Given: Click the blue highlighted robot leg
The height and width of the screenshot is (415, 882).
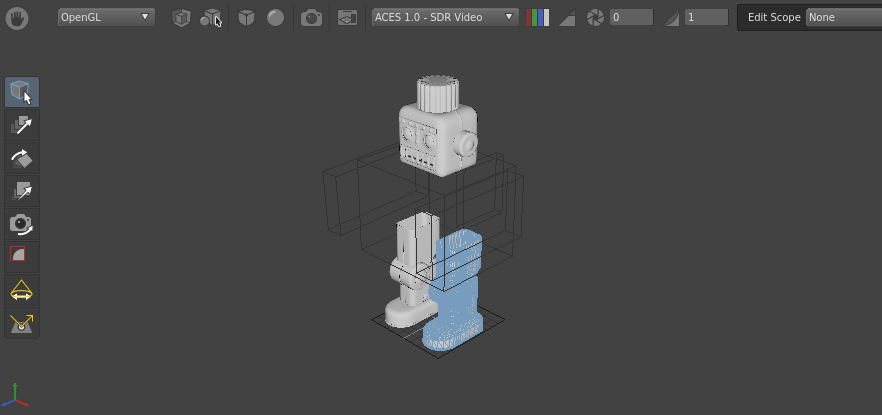Looking at the screenshot, I should tap(456, 292).
